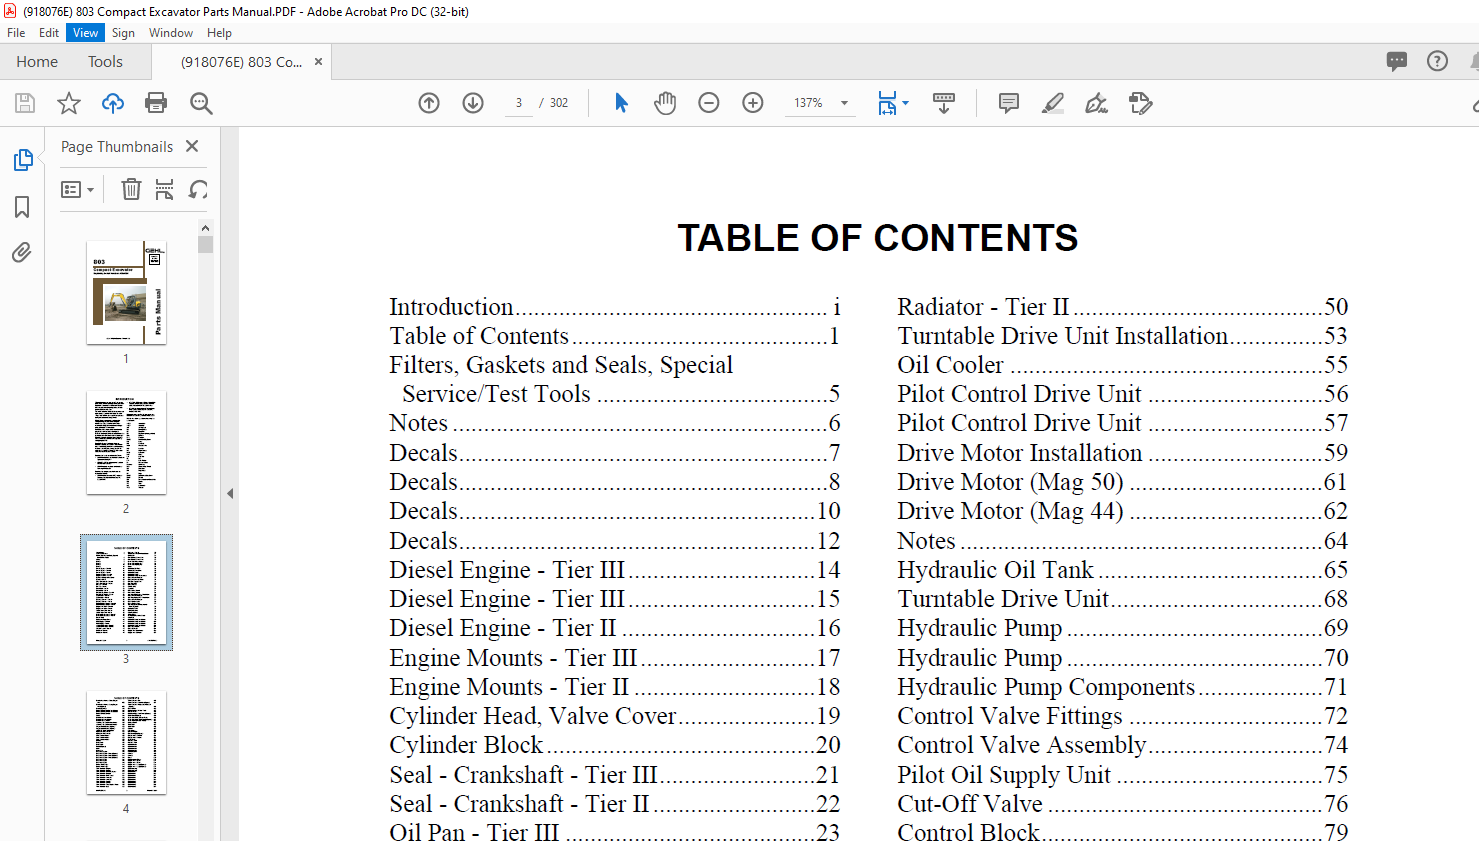
Task: Open the View menu
Action: coord(85,33)
